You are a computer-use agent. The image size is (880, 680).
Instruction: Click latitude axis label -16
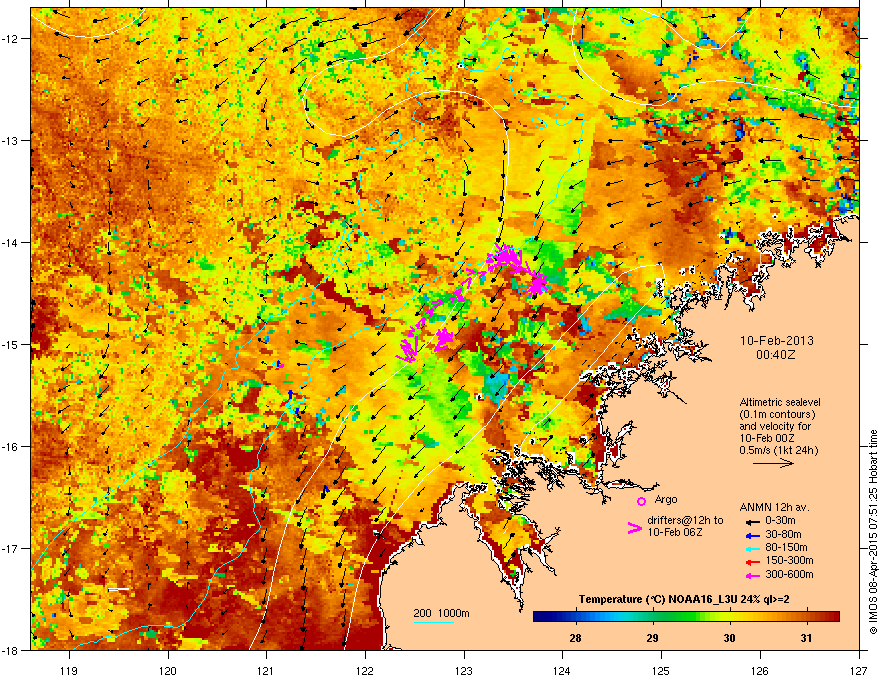10,447
